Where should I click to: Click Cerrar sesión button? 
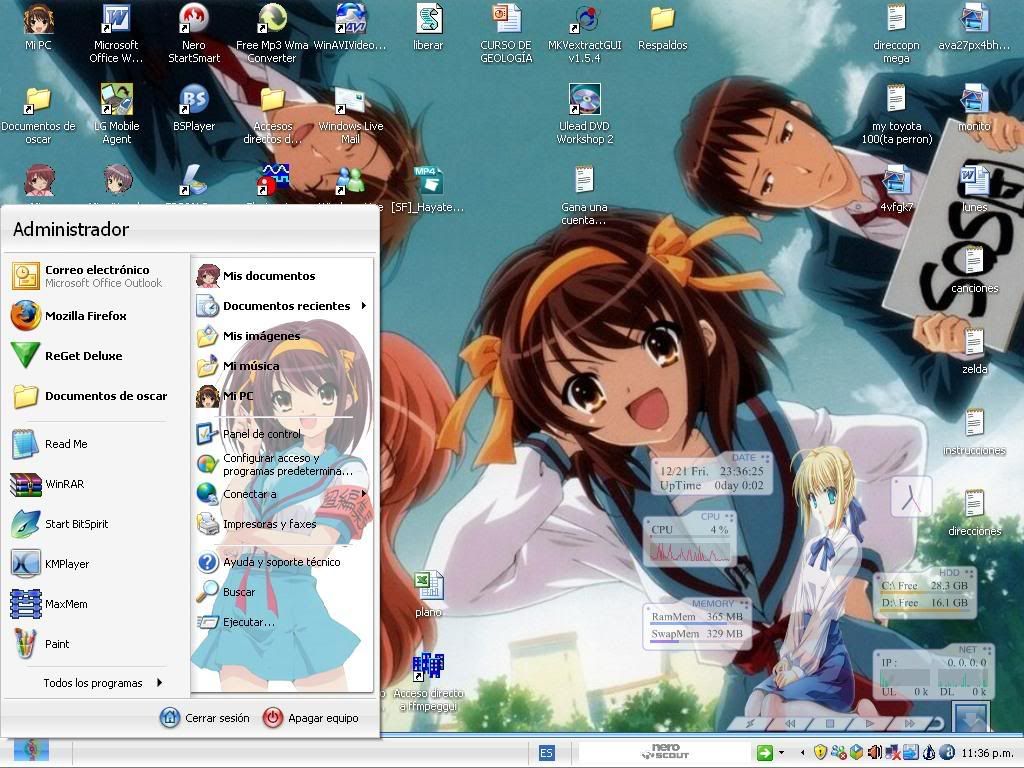tap(204, 718)
